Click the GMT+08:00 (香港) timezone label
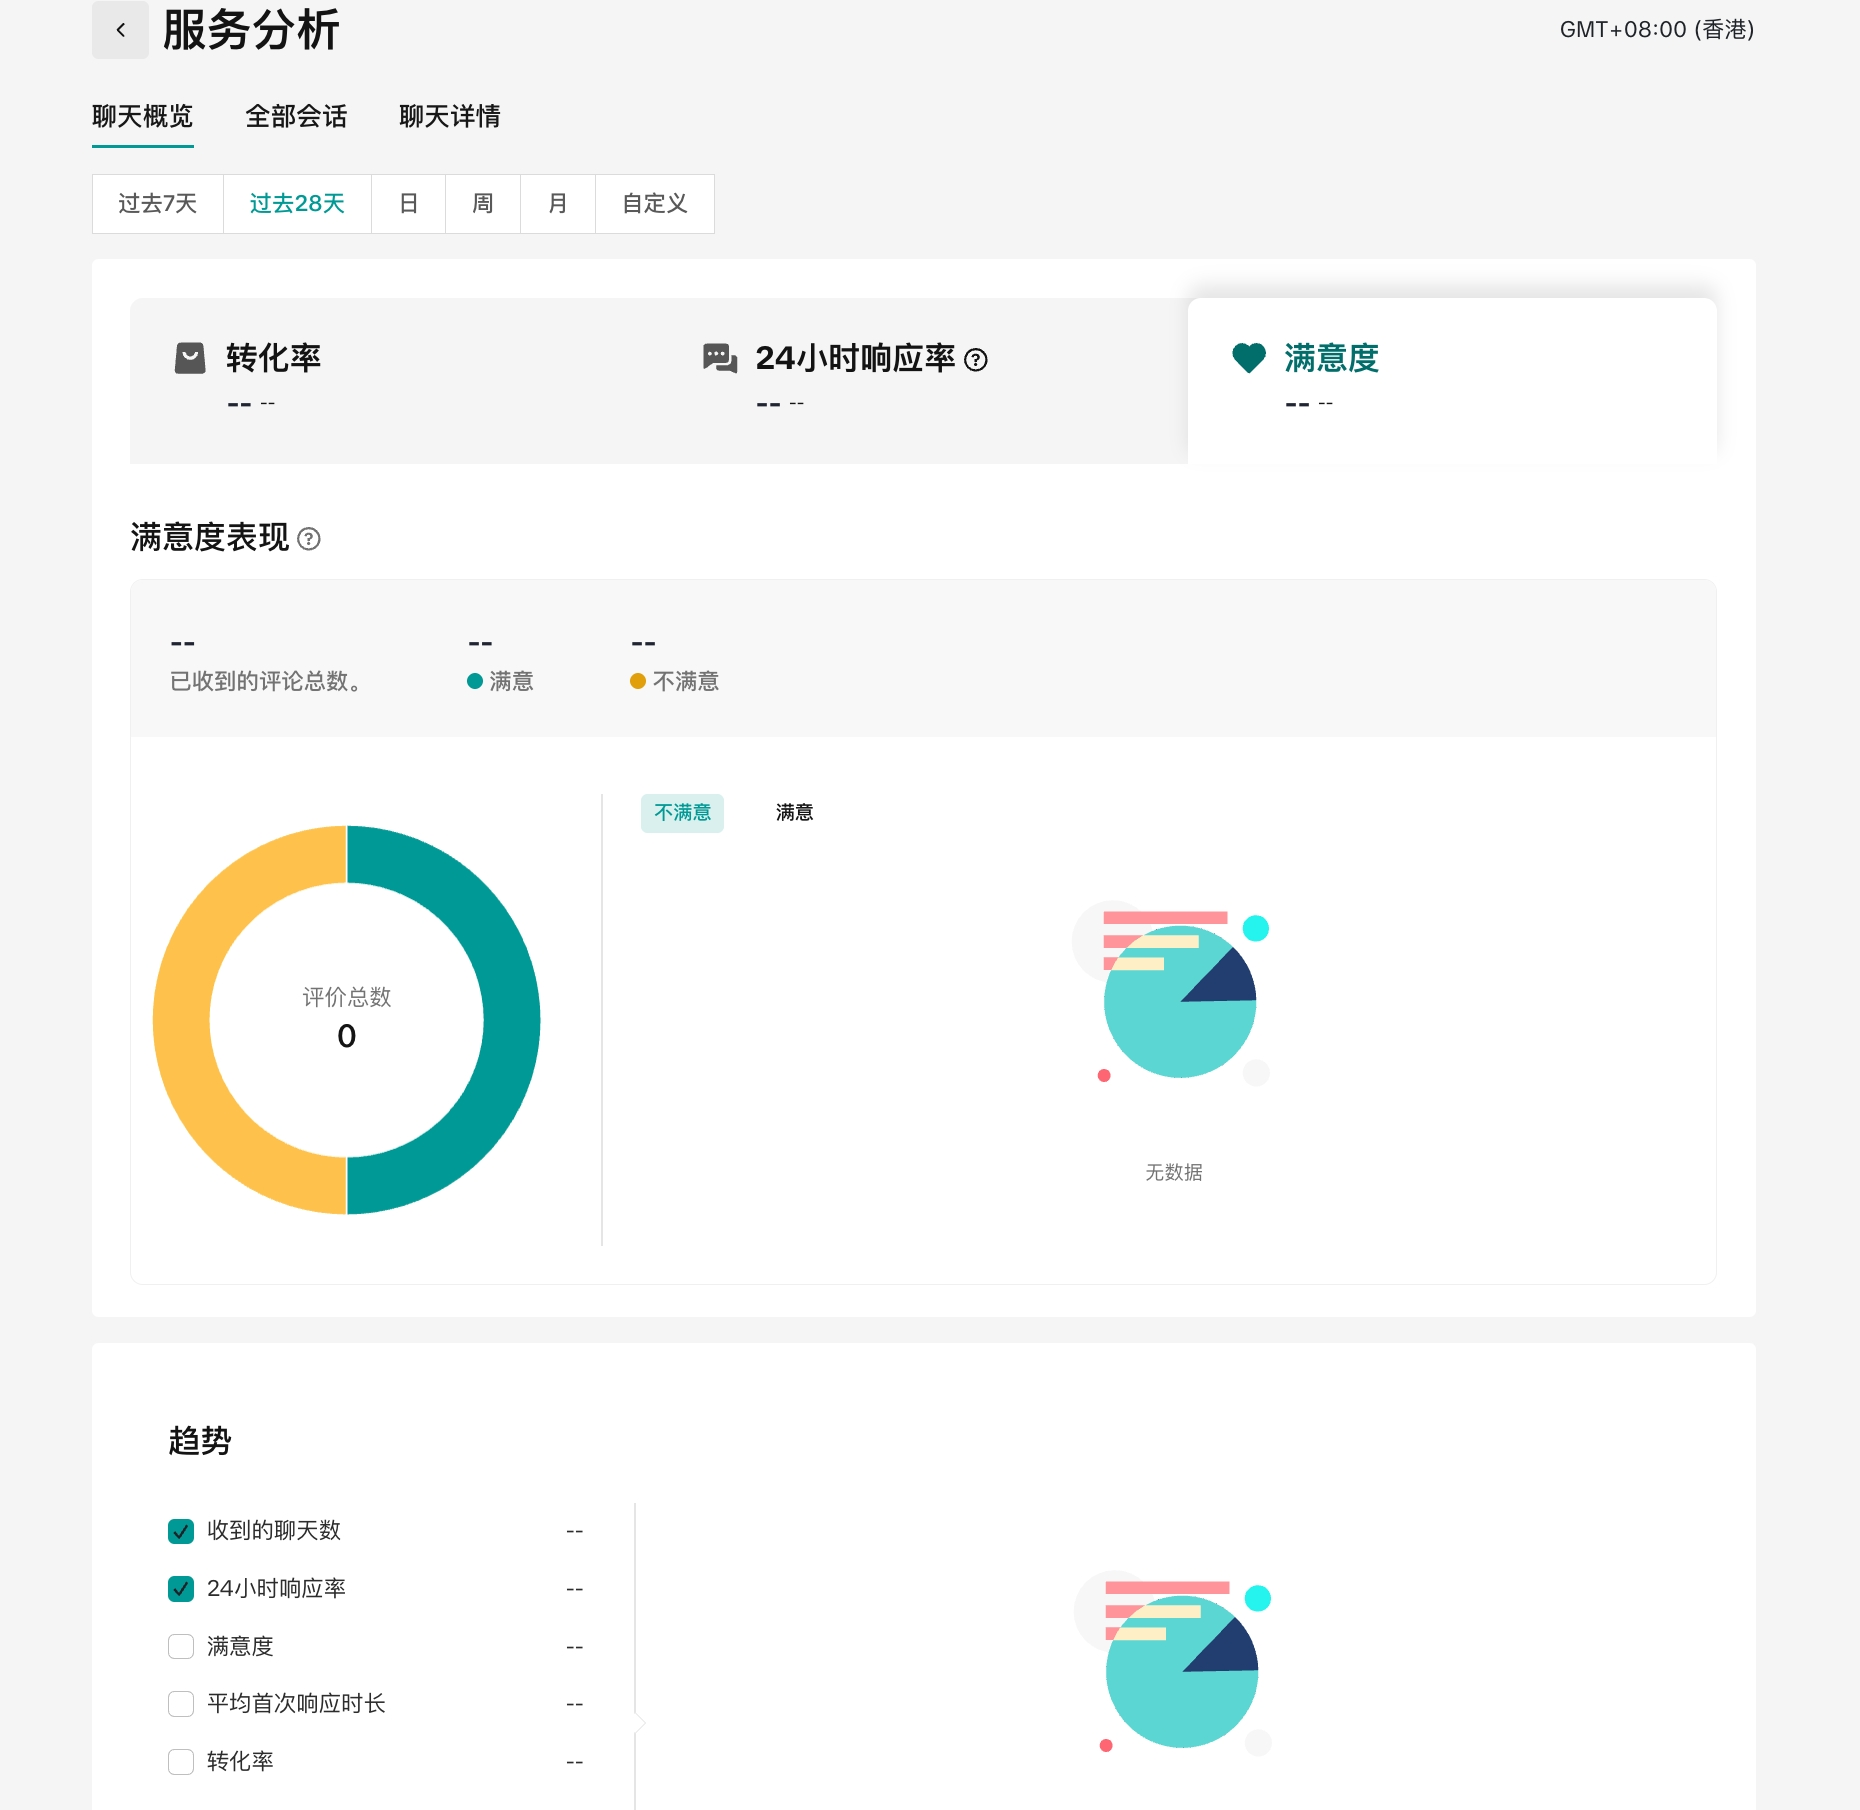The image size is (1860, 1810). [x=1656, y=30]
